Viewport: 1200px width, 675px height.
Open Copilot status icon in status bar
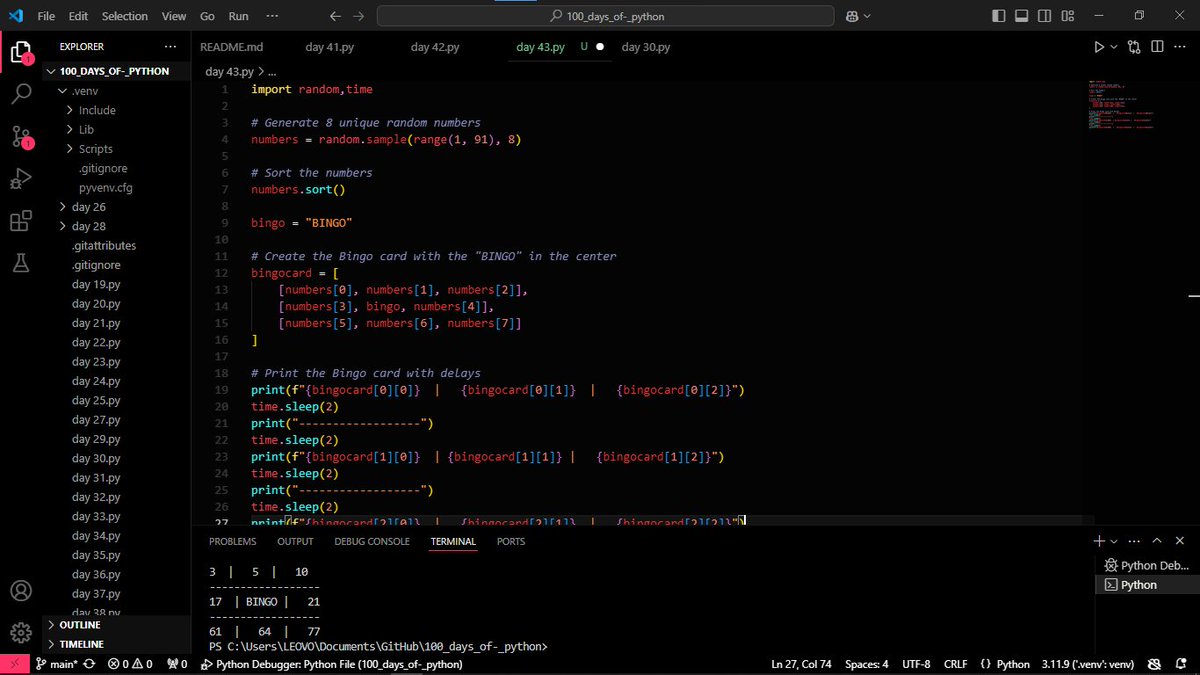1154,664
